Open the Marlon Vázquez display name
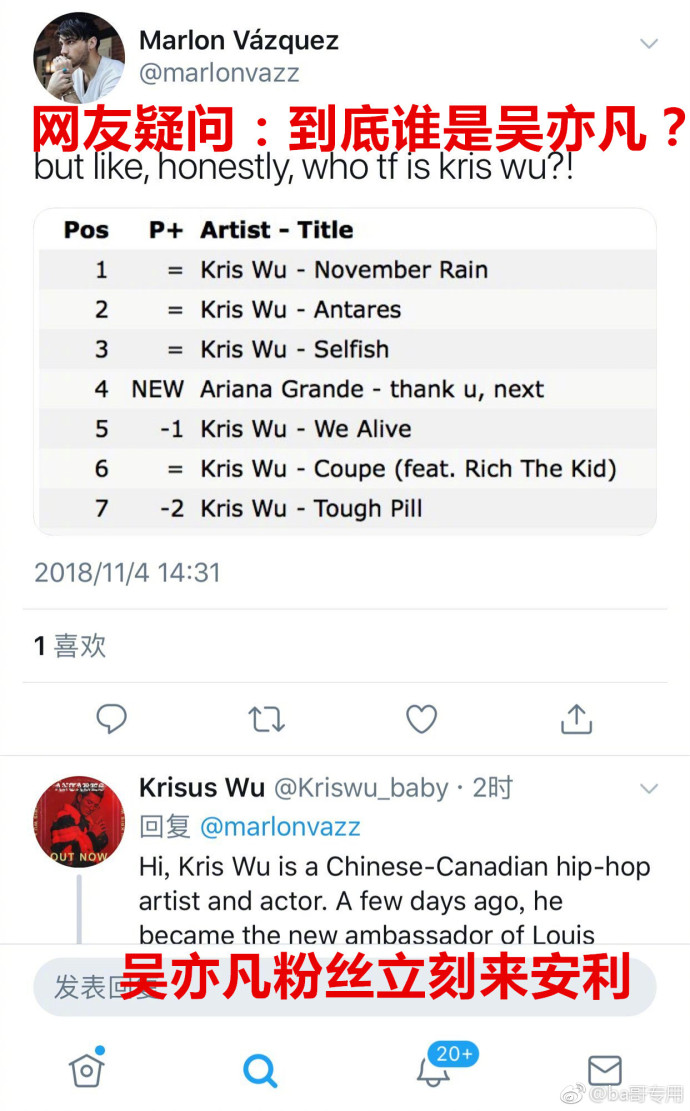The width and height of the screenshot is (690, 1111). 239,41
